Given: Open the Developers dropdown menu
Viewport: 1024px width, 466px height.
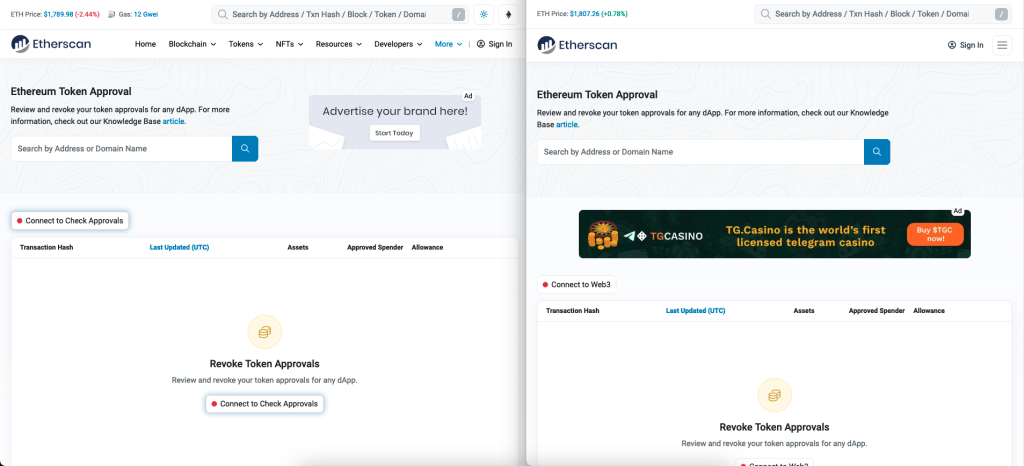Looking at the screenshot, I should 398,44.
